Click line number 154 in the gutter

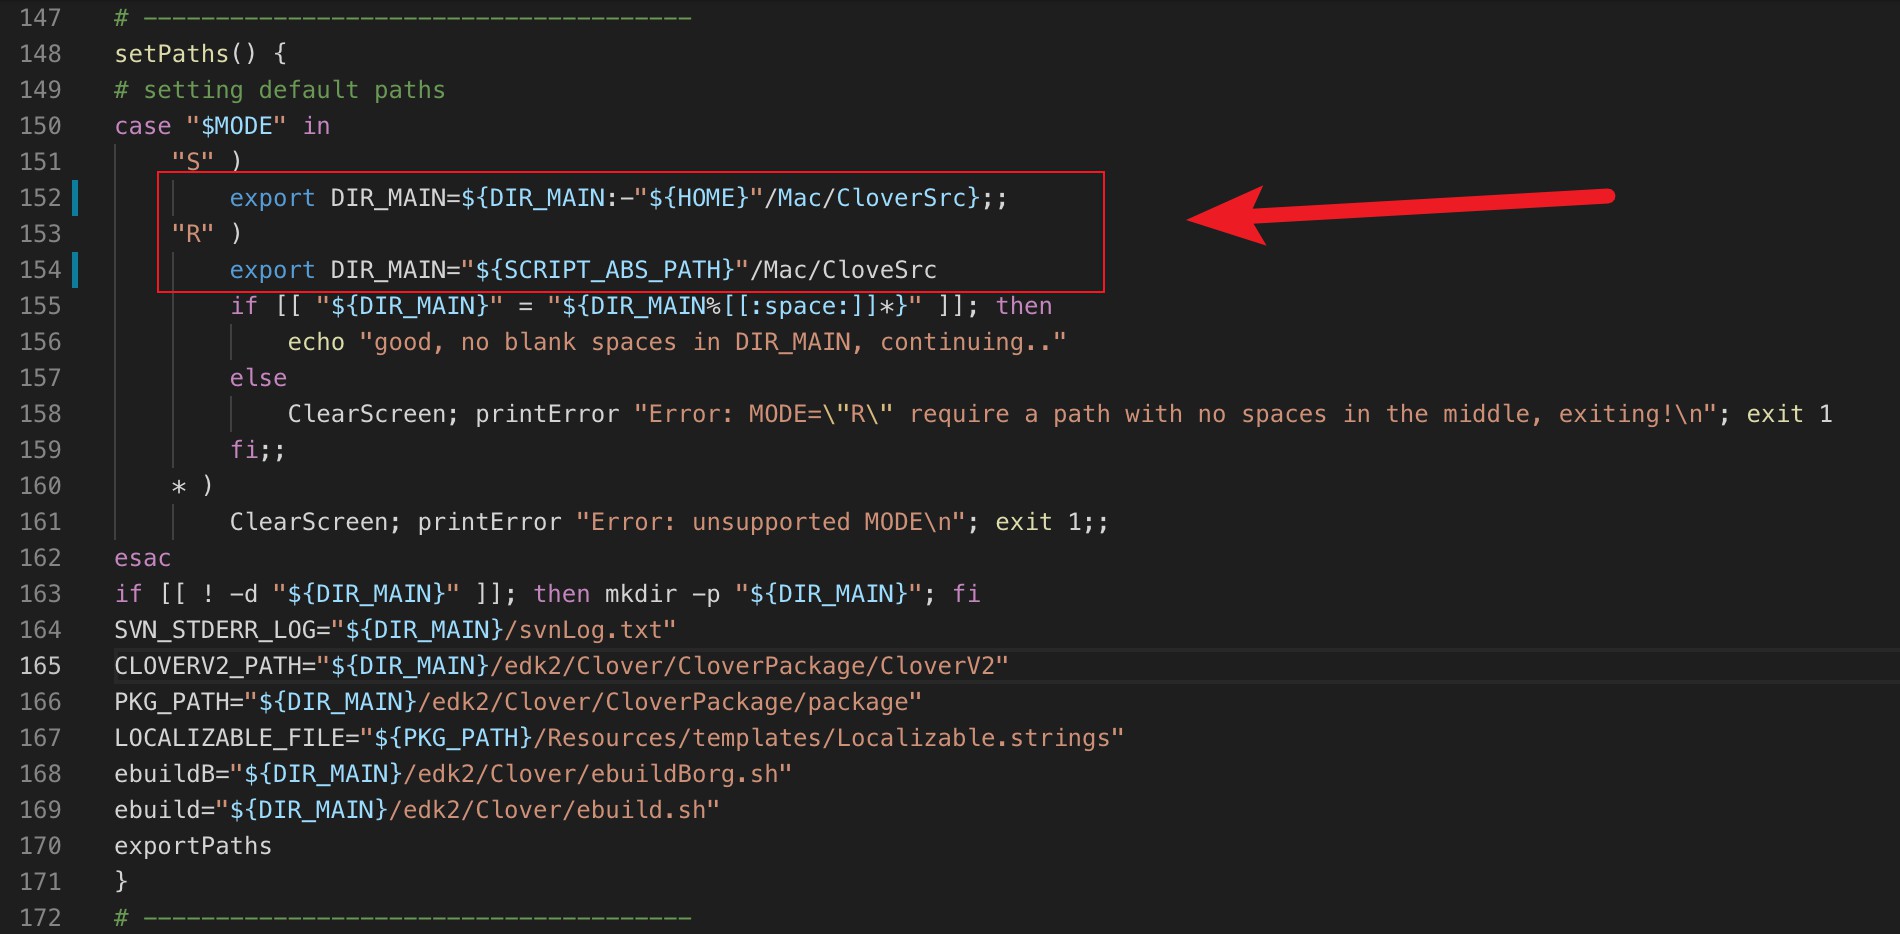click(x=40, y=270)
